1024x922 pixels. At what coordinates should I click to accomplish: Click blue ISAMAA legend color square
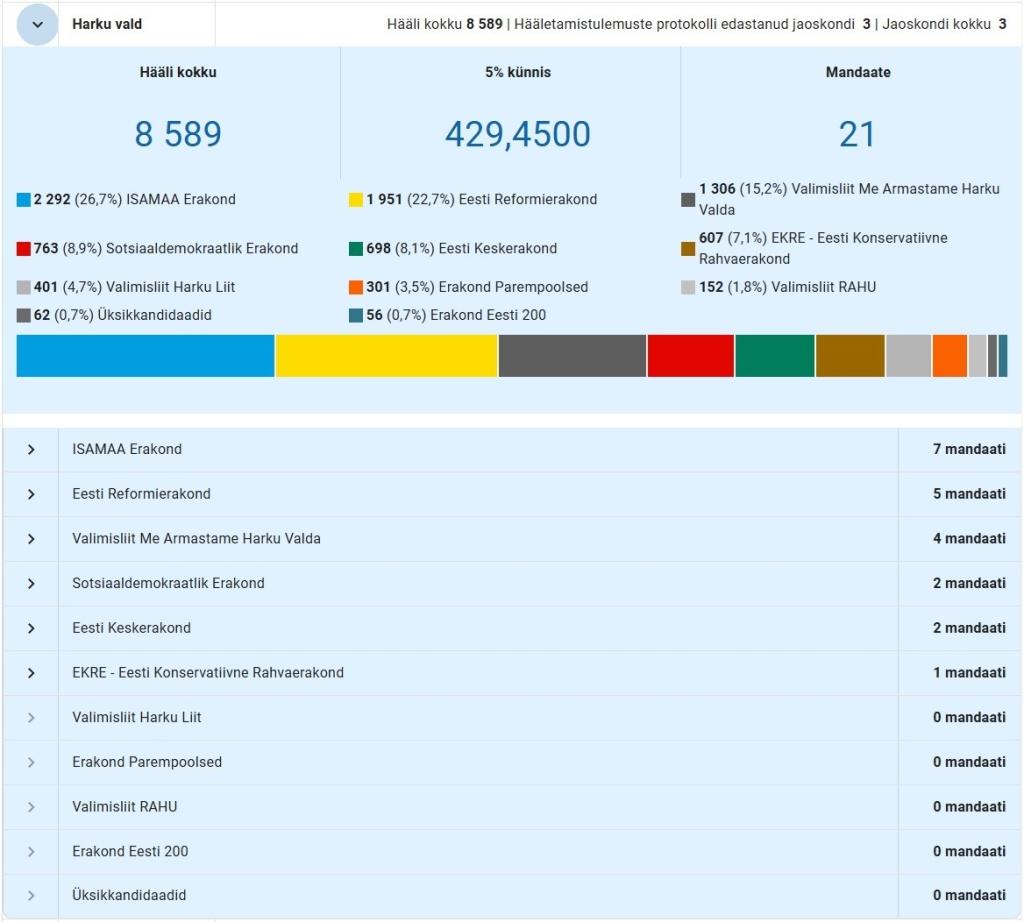(x=24, y=200)
